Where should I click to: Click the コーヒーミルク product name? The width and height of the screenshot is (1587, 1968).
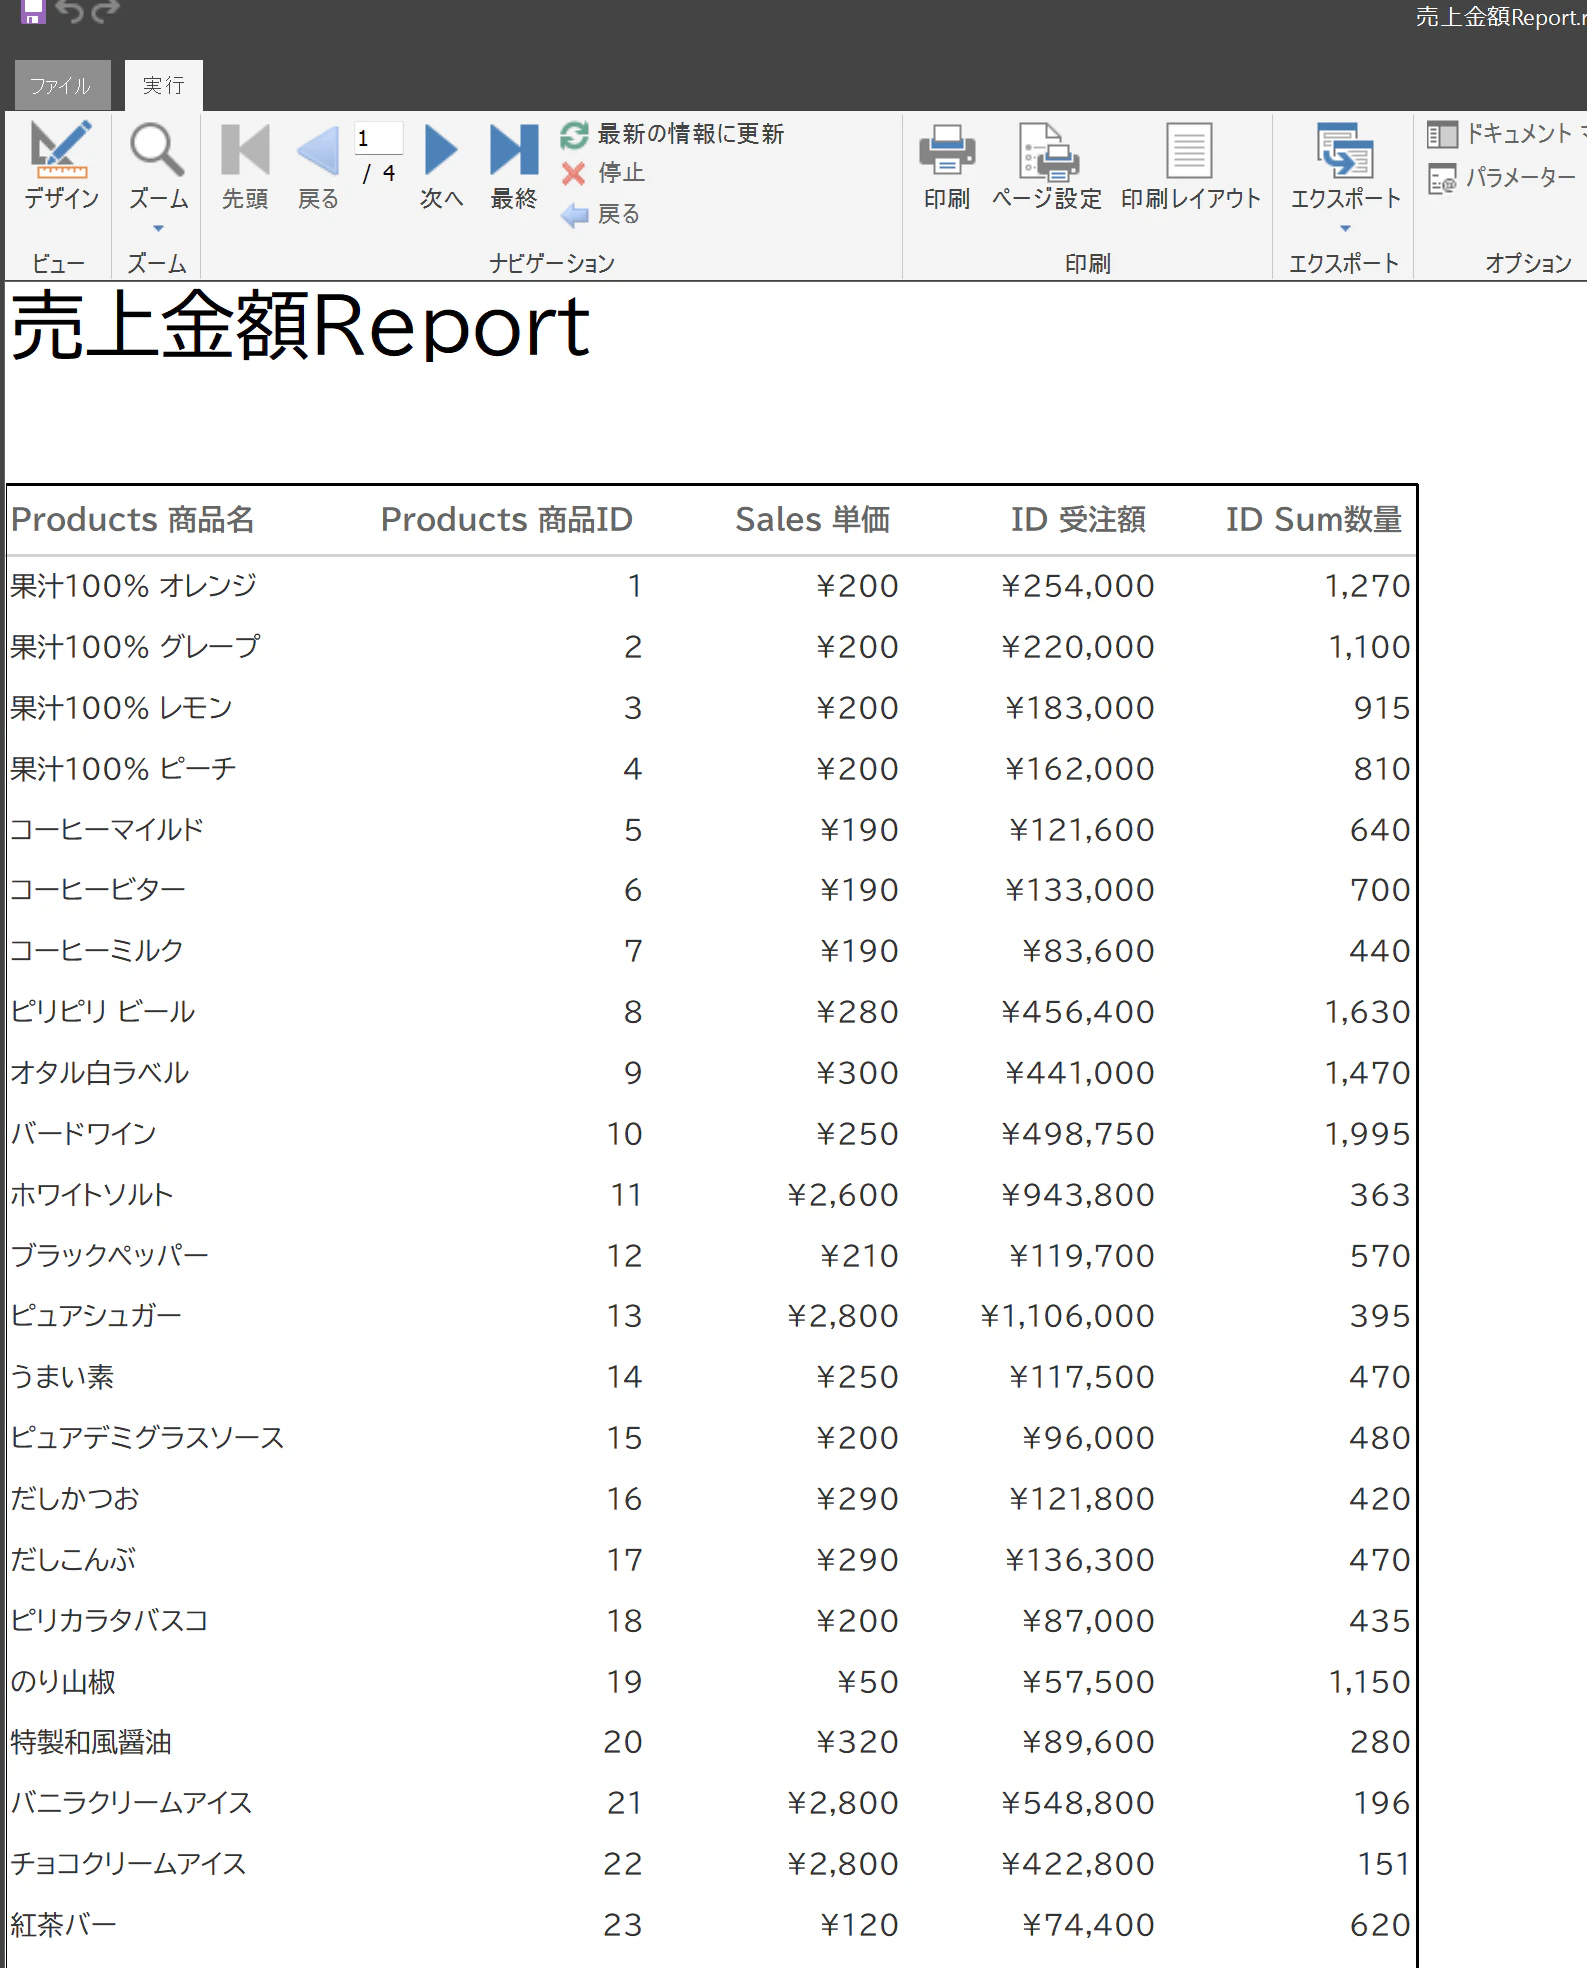coord(97,951)
